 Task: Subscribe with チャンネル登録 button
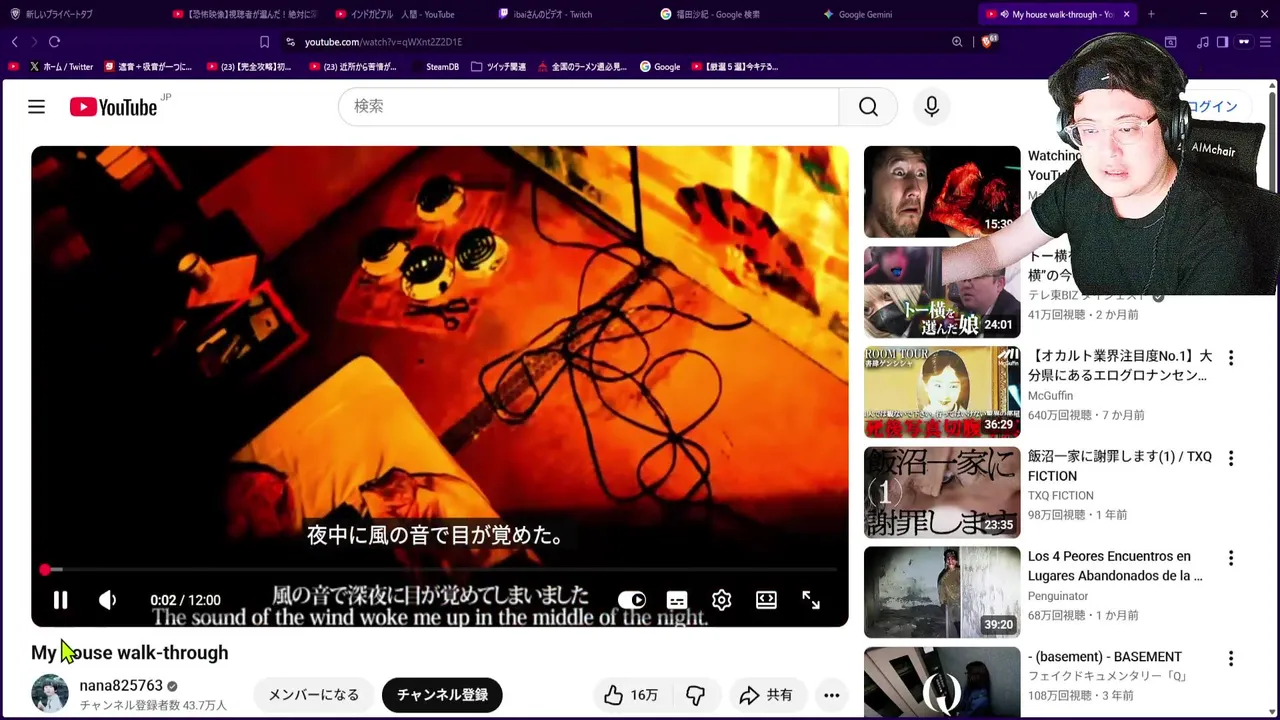point(442,695)
